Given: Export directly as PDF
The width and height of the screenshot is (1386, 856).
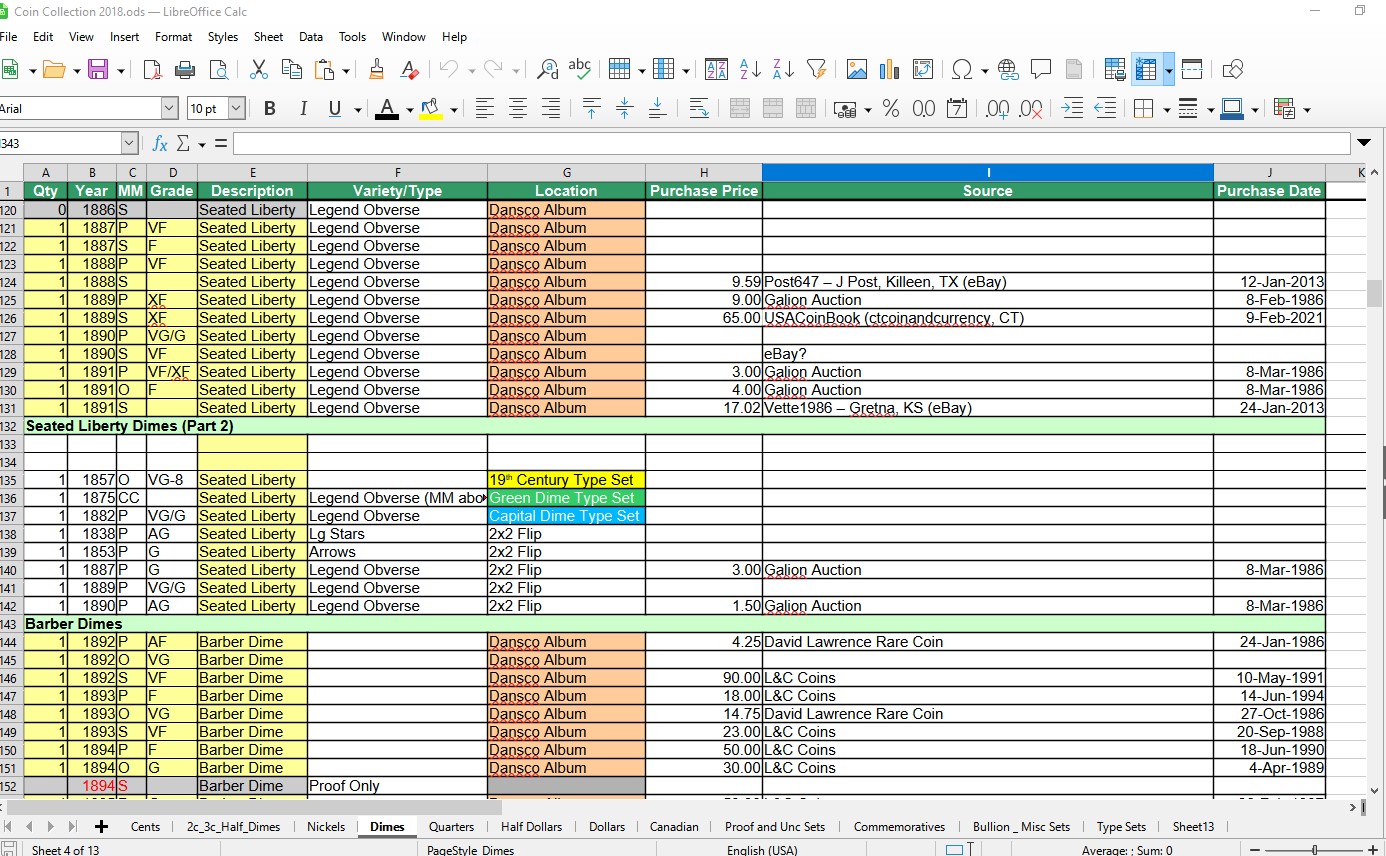Looking at the screenshot, I should [x=153, y=69].
